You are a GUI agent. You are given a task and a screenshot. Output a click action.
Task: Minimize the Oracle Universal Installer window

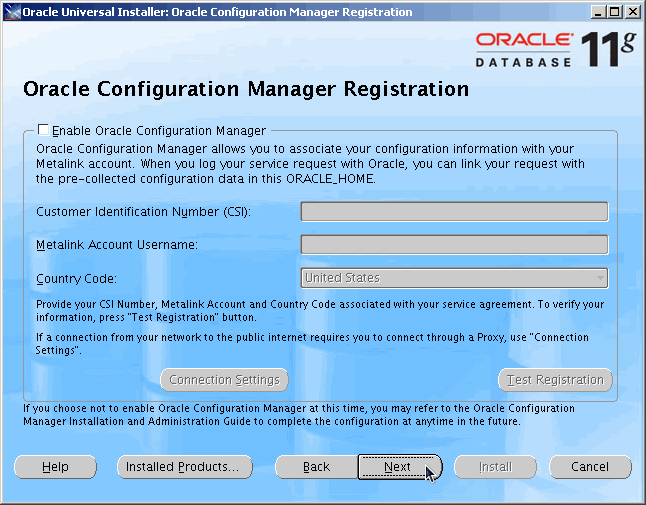click(x=598, y=12)
